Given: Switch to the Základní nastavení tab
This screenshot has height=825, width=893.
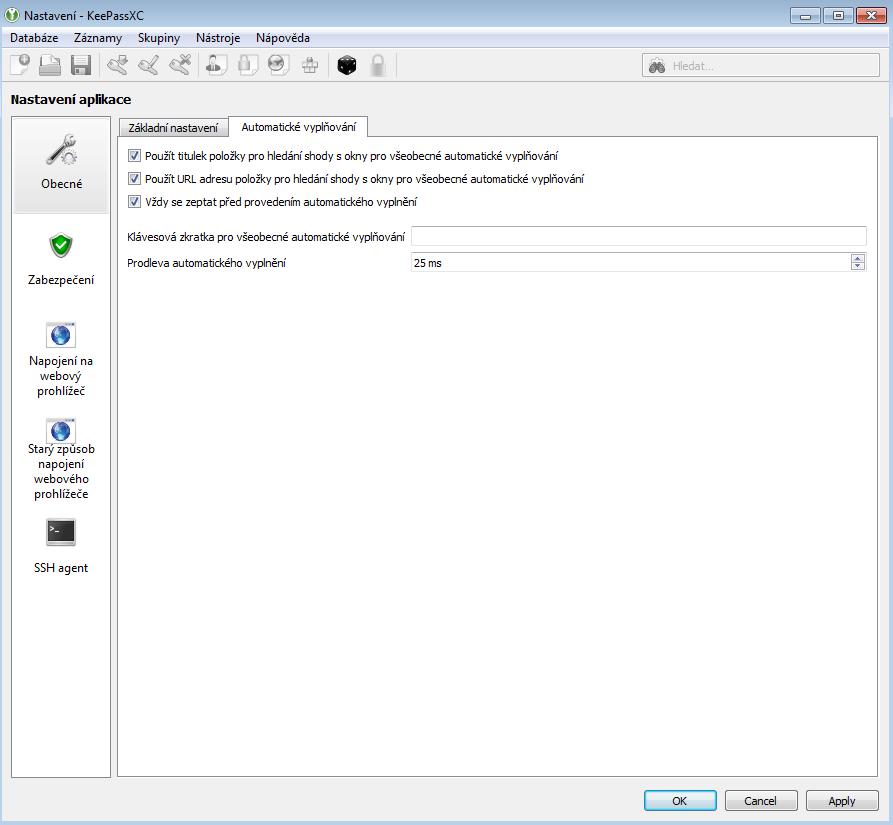Looking at the screenshot, I should (x=173, y=128).
